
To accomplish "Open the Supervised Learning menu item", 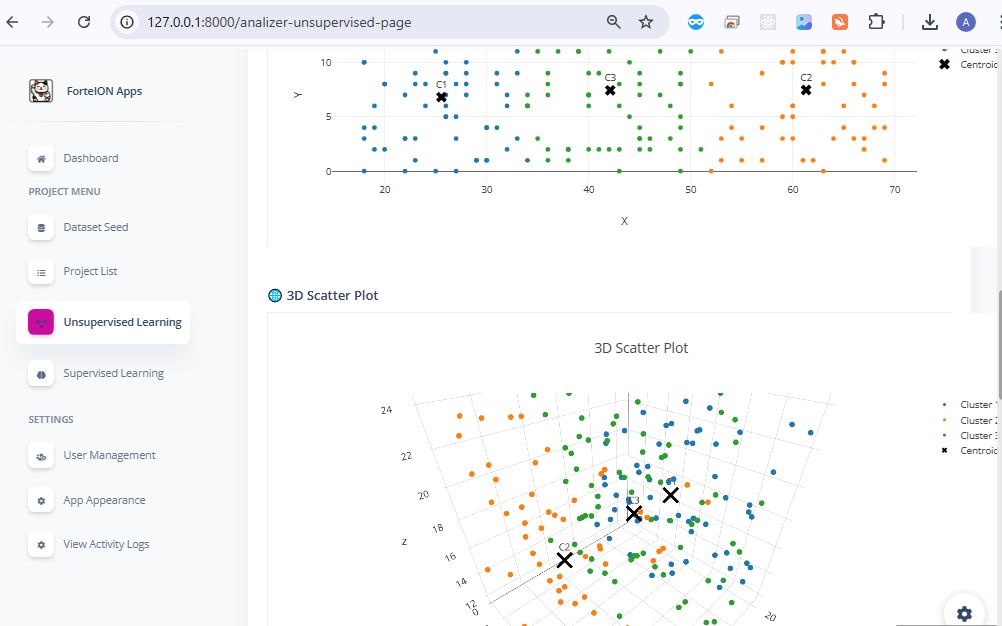I will point(113,373).
